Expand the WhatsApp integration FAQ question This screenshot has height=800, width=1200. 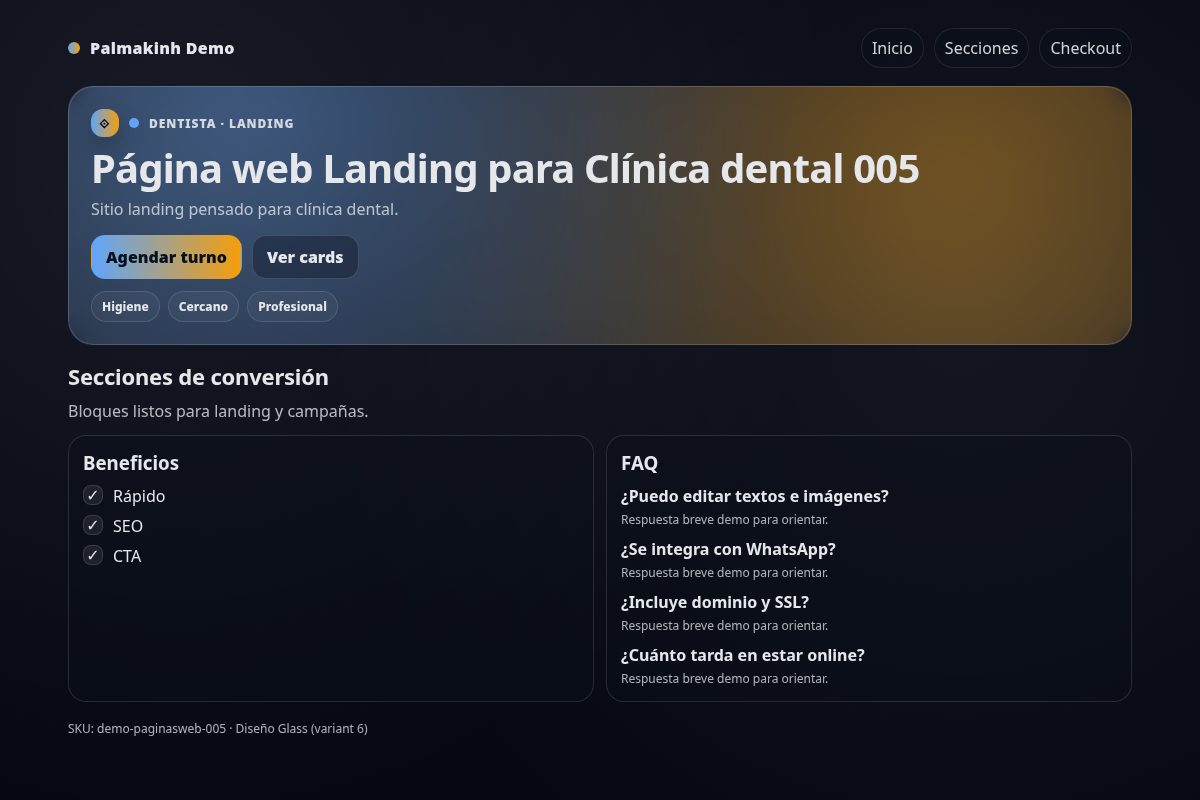[x=729, y=549]
